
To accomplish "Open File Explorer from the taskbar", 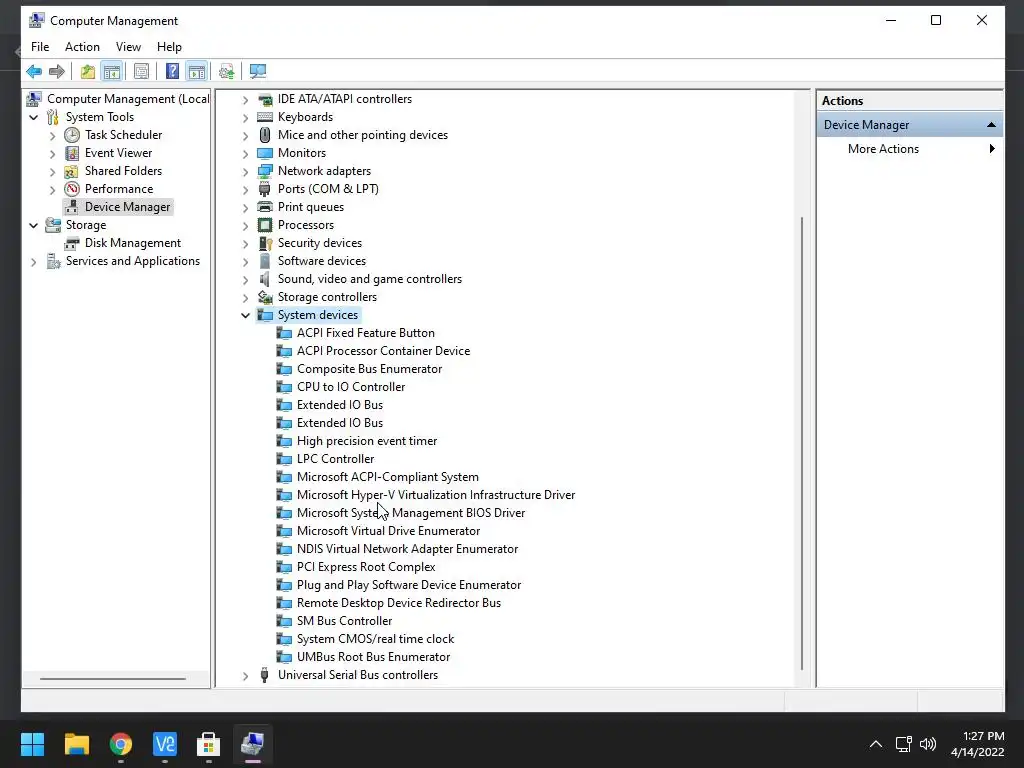I will [76, 744].
